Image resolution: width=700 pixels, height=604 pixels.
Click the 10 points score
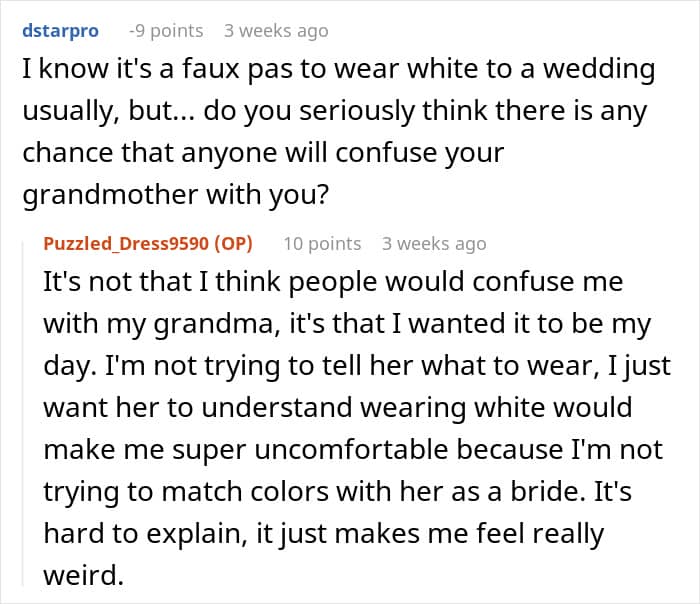[x=321, y=243]
